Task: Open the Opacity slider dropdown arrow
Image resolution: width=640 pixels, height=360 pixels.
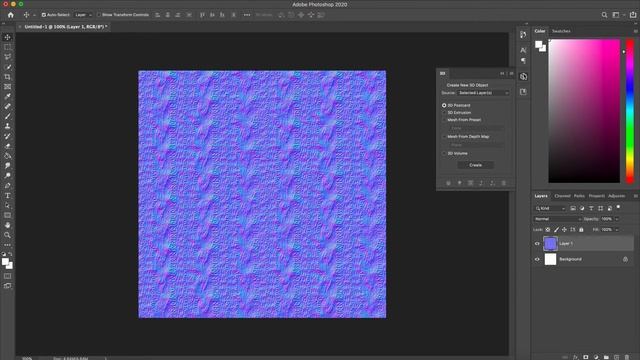Action: coord(617,219)
